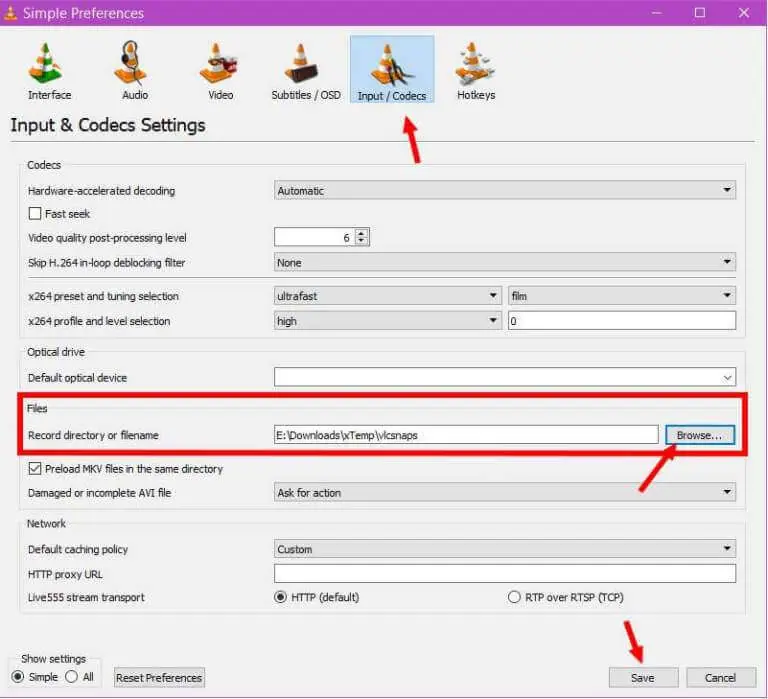
Task: Select the Input / Codecs cone icon
Action: click(x=392, y=65)
